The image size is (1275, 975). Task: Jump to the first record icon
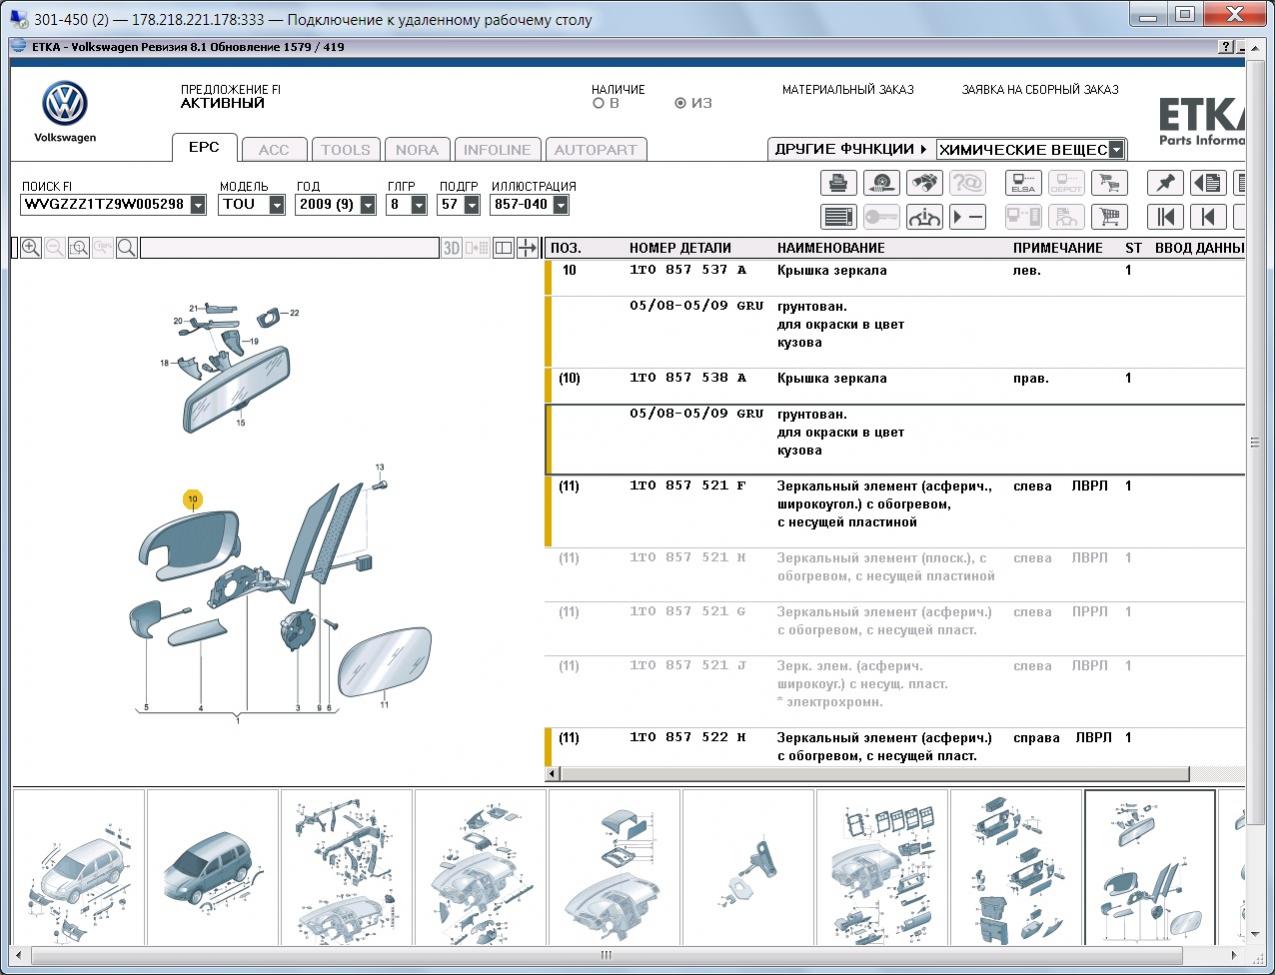click(x=1165, y=217)
